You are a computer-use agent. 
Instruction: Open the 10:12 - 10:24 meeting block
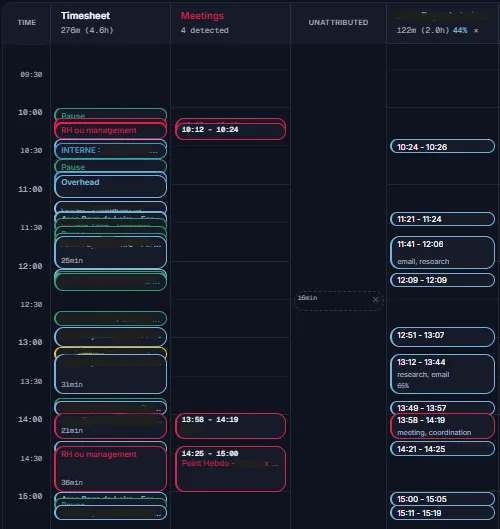click(230, 131)
